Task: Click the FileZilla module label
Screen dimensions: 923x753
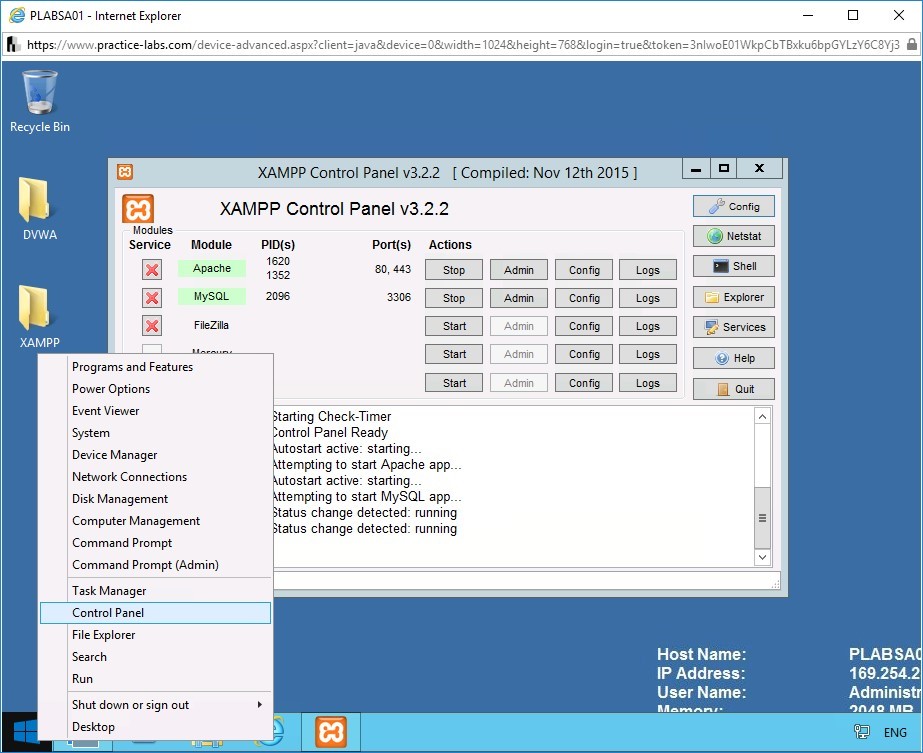Action: [211, 325]
